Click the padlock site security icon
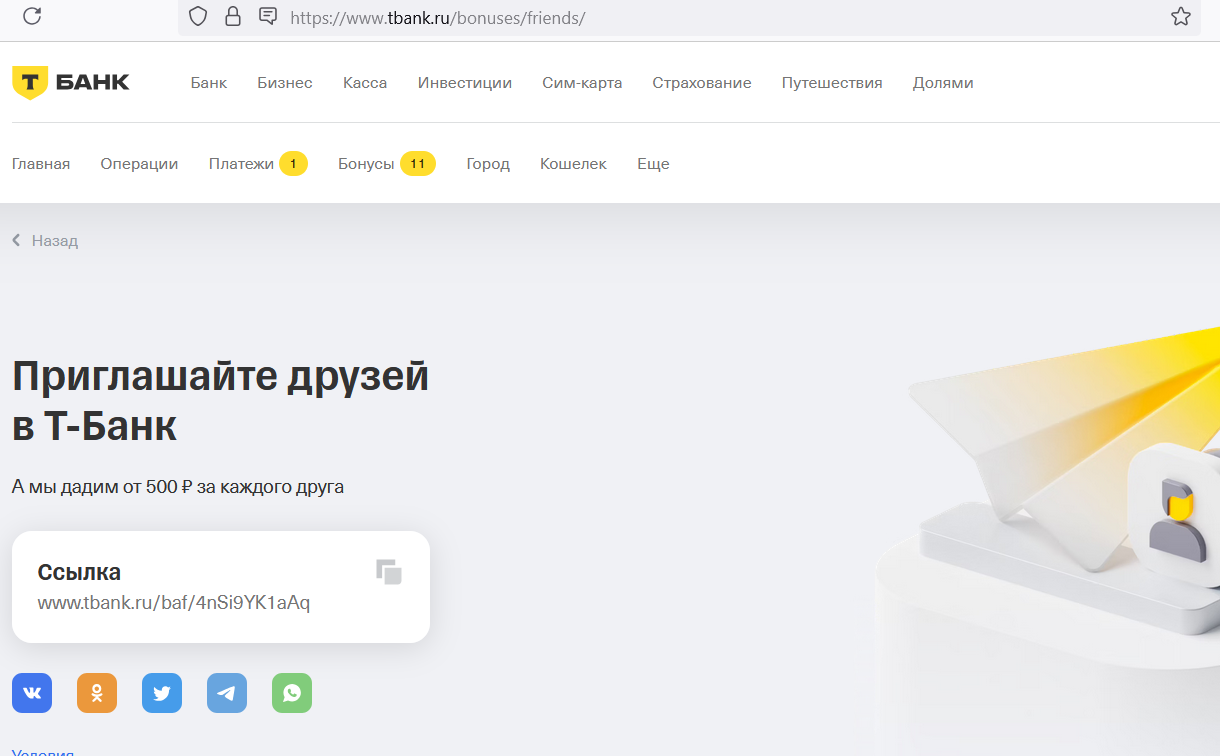 click(233, 16)
